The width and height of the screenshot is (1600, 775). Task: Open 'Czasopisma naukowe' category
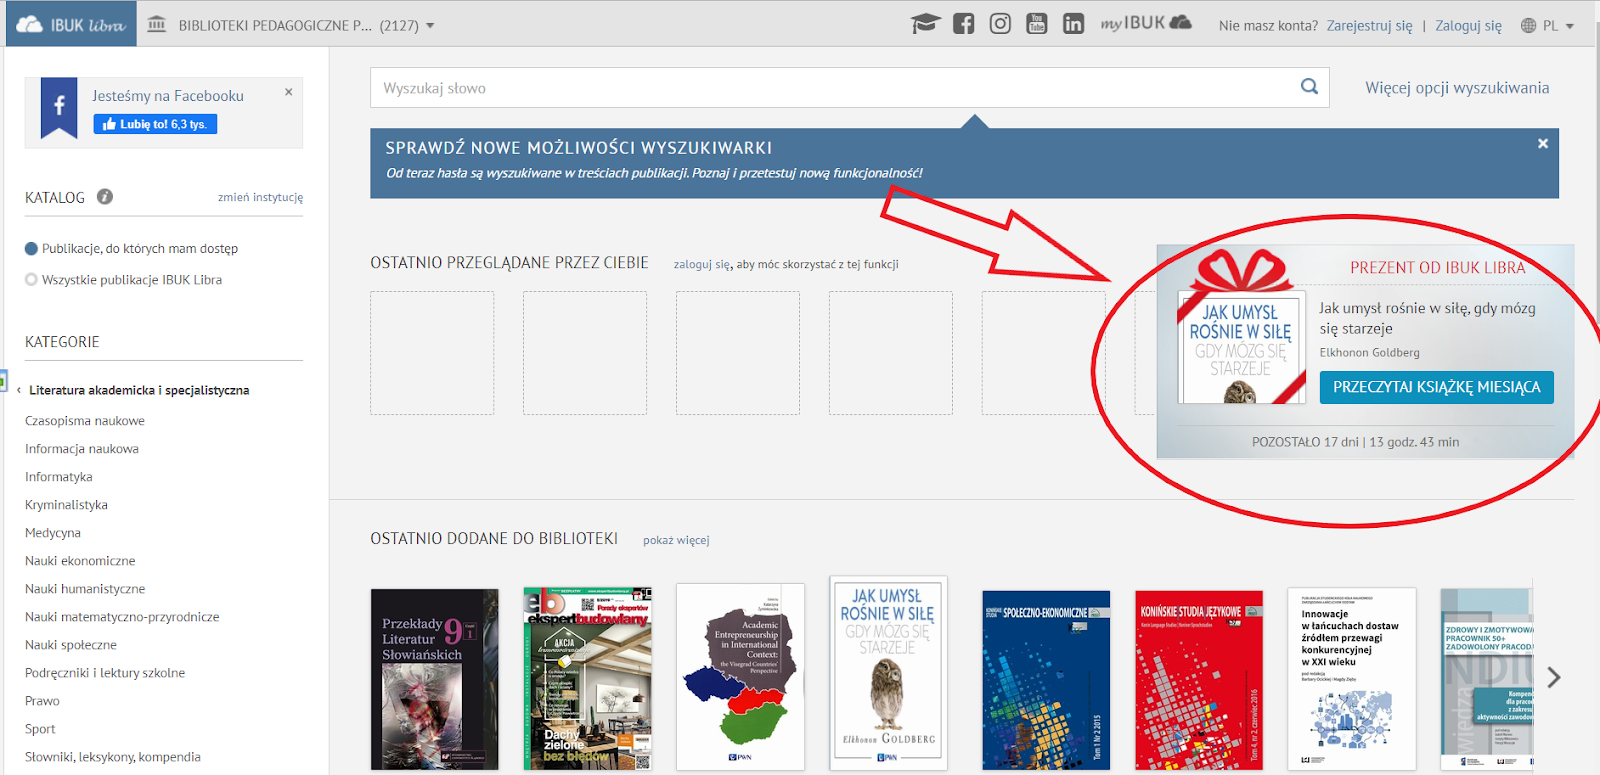pyautogui.click(x=85, y=421)
